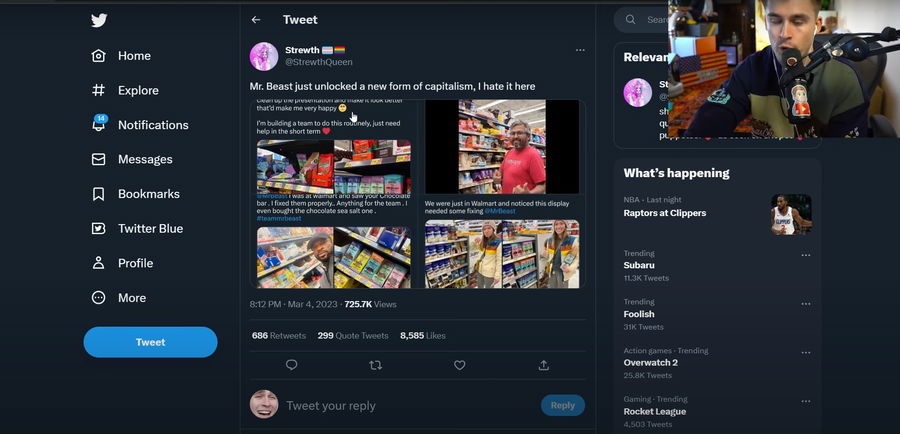Click the Tweet your reply field

400,405
